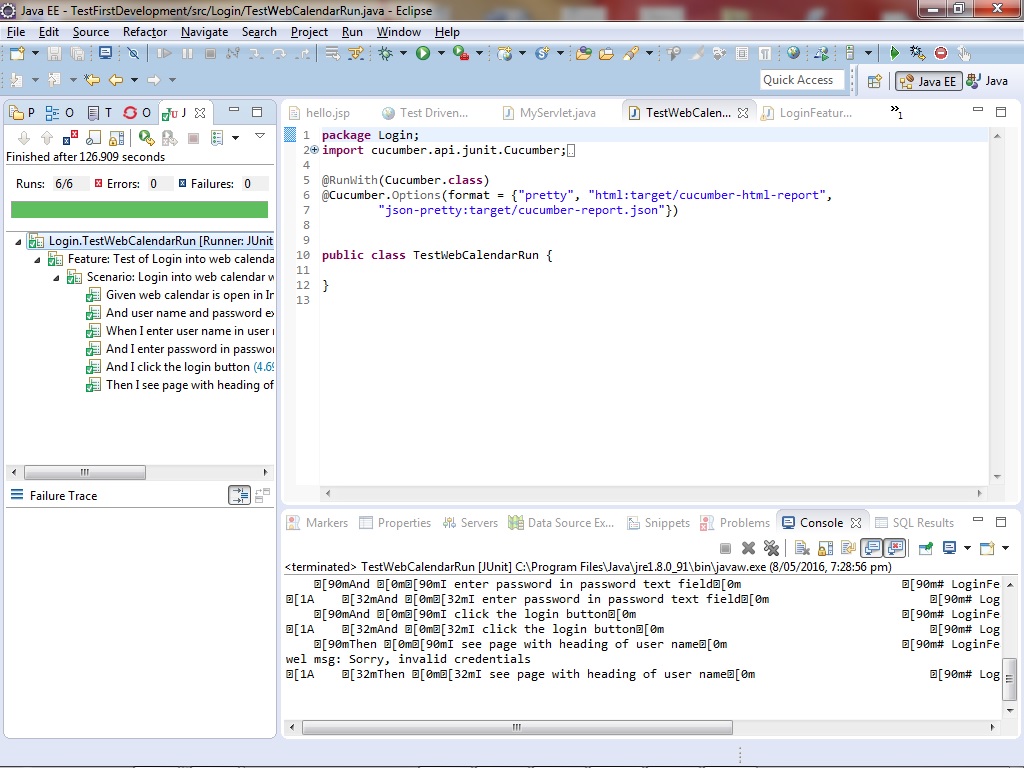The image size is (1024, 768).
Task: Click the Console horizontal scrollbar
Action: (x=515, y=727)
